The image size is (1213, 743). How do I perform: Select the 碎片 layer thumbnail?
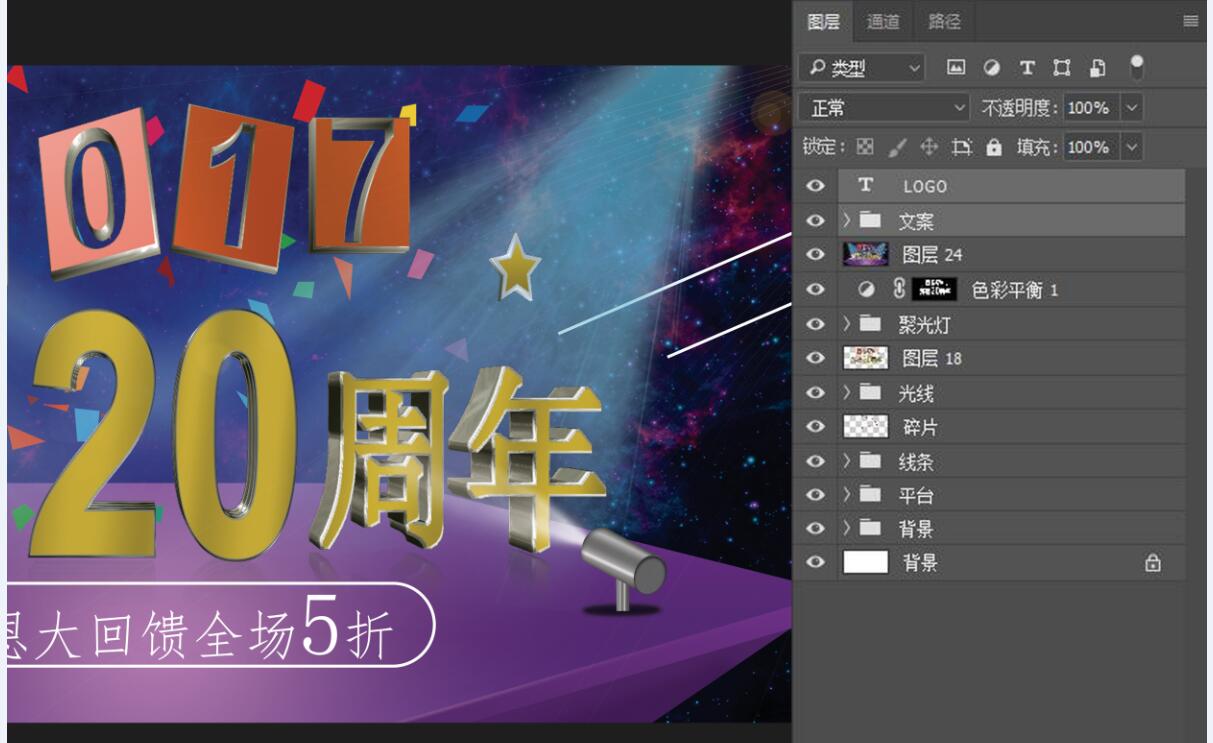(866, 427)
